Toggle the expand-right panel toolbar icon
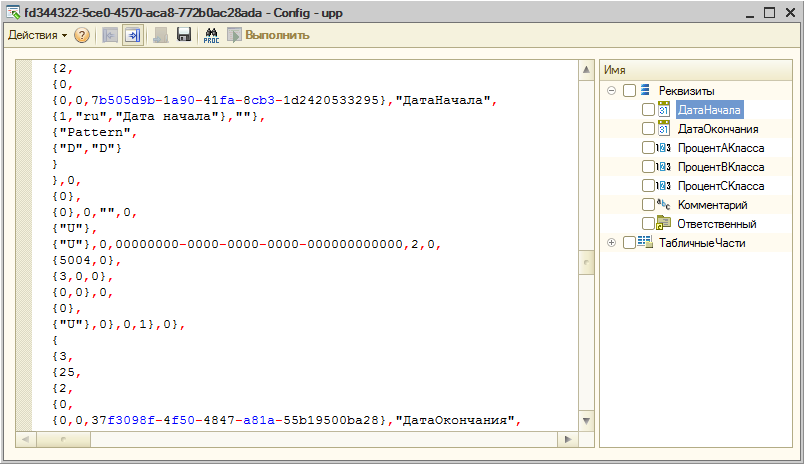This screenshot has height=464, width=804. (133, 35)
